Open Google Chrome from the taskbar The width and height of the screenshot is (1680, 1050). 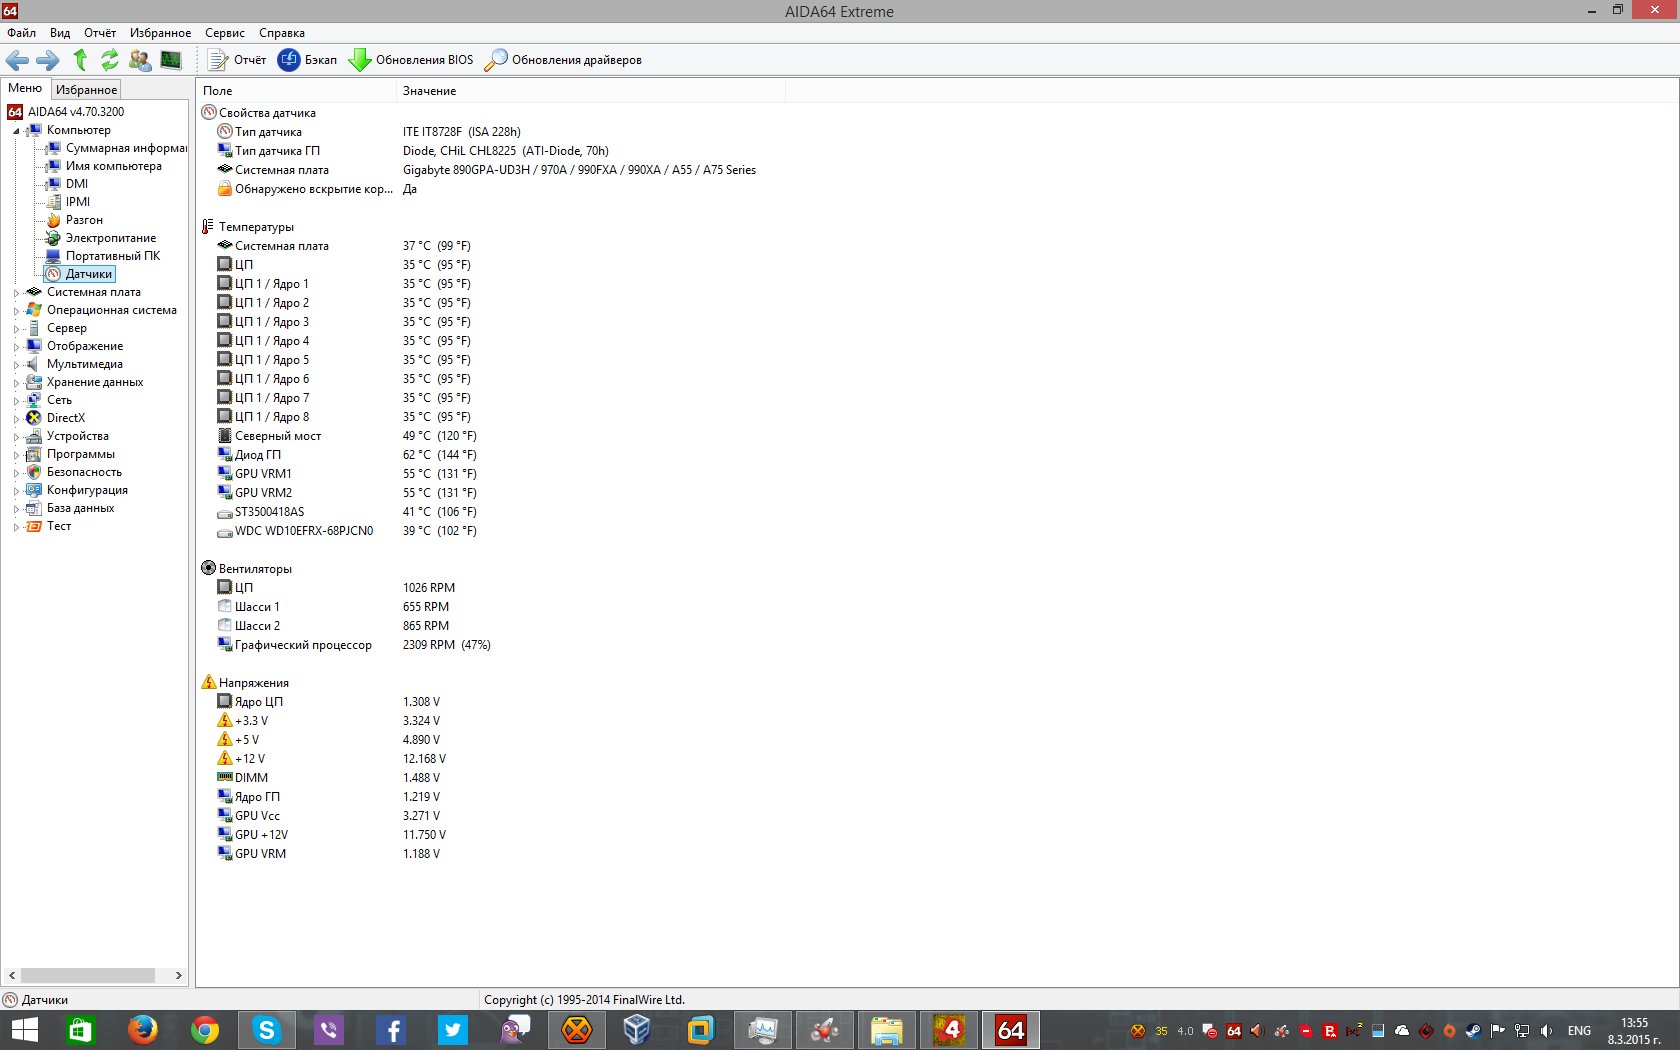pyautogui.click(x=205, y=1030)
